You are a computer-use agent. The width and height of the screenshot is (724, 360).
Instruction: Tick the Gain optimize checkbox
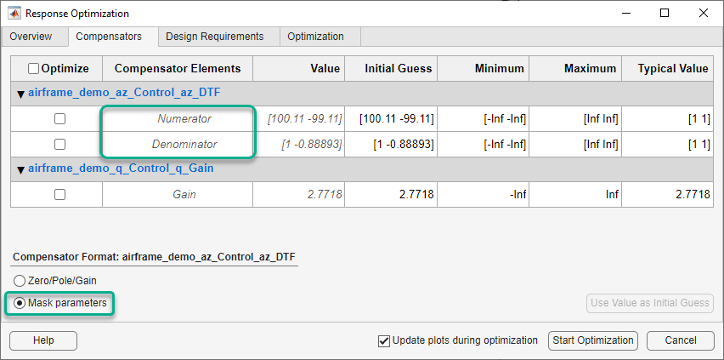[x=60, y=195]
